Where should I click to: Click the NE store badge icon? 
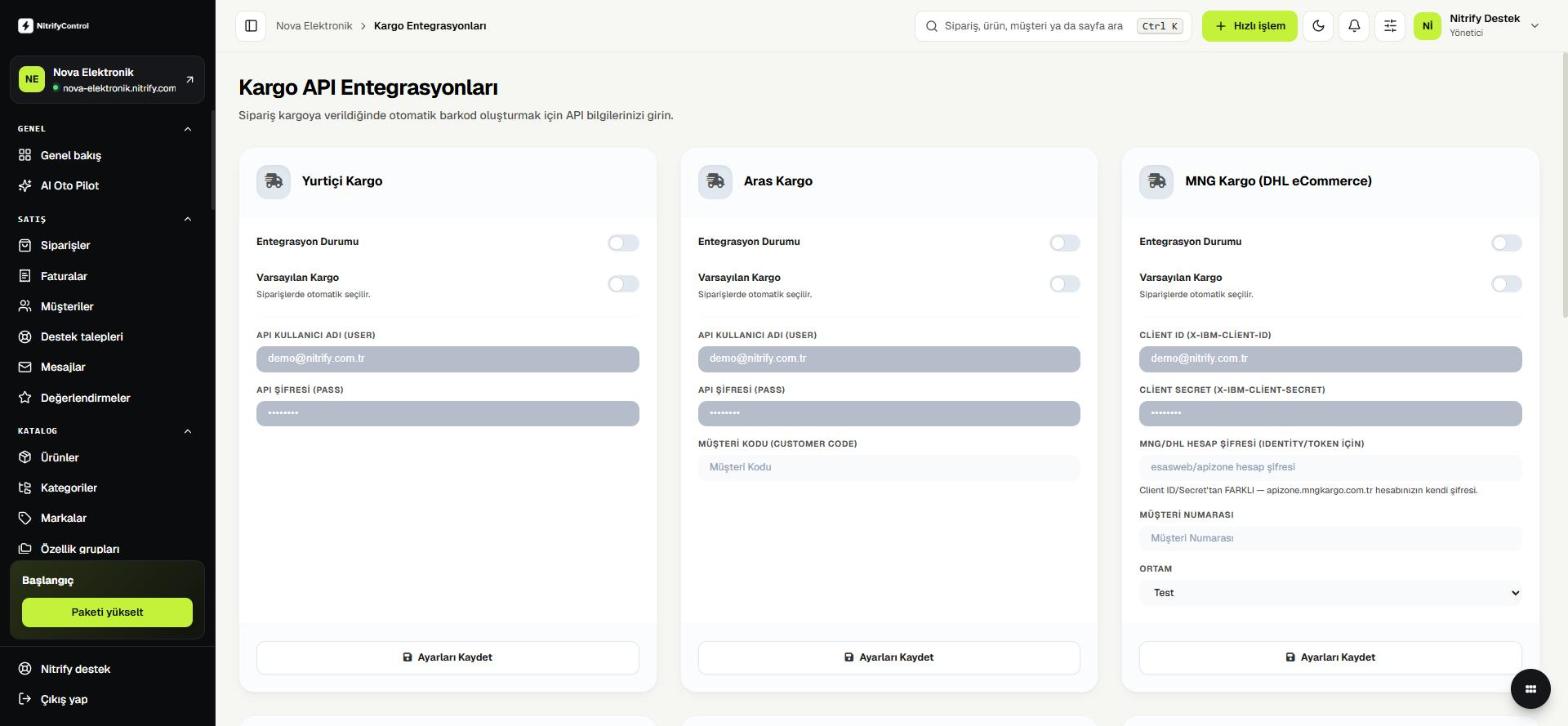32,79
